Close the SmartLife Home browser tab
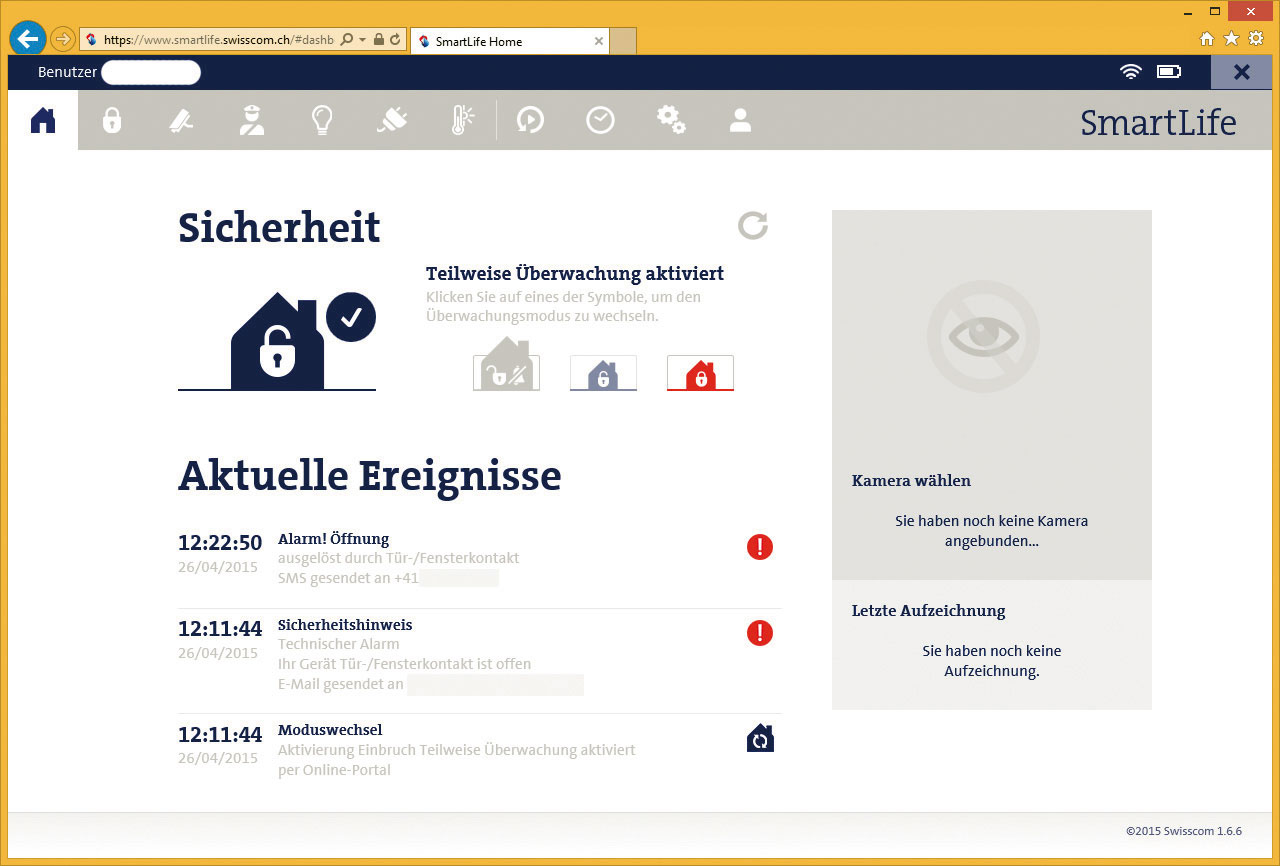Image resolution: width=1280 pixels, height=866 pixels. 598,41
